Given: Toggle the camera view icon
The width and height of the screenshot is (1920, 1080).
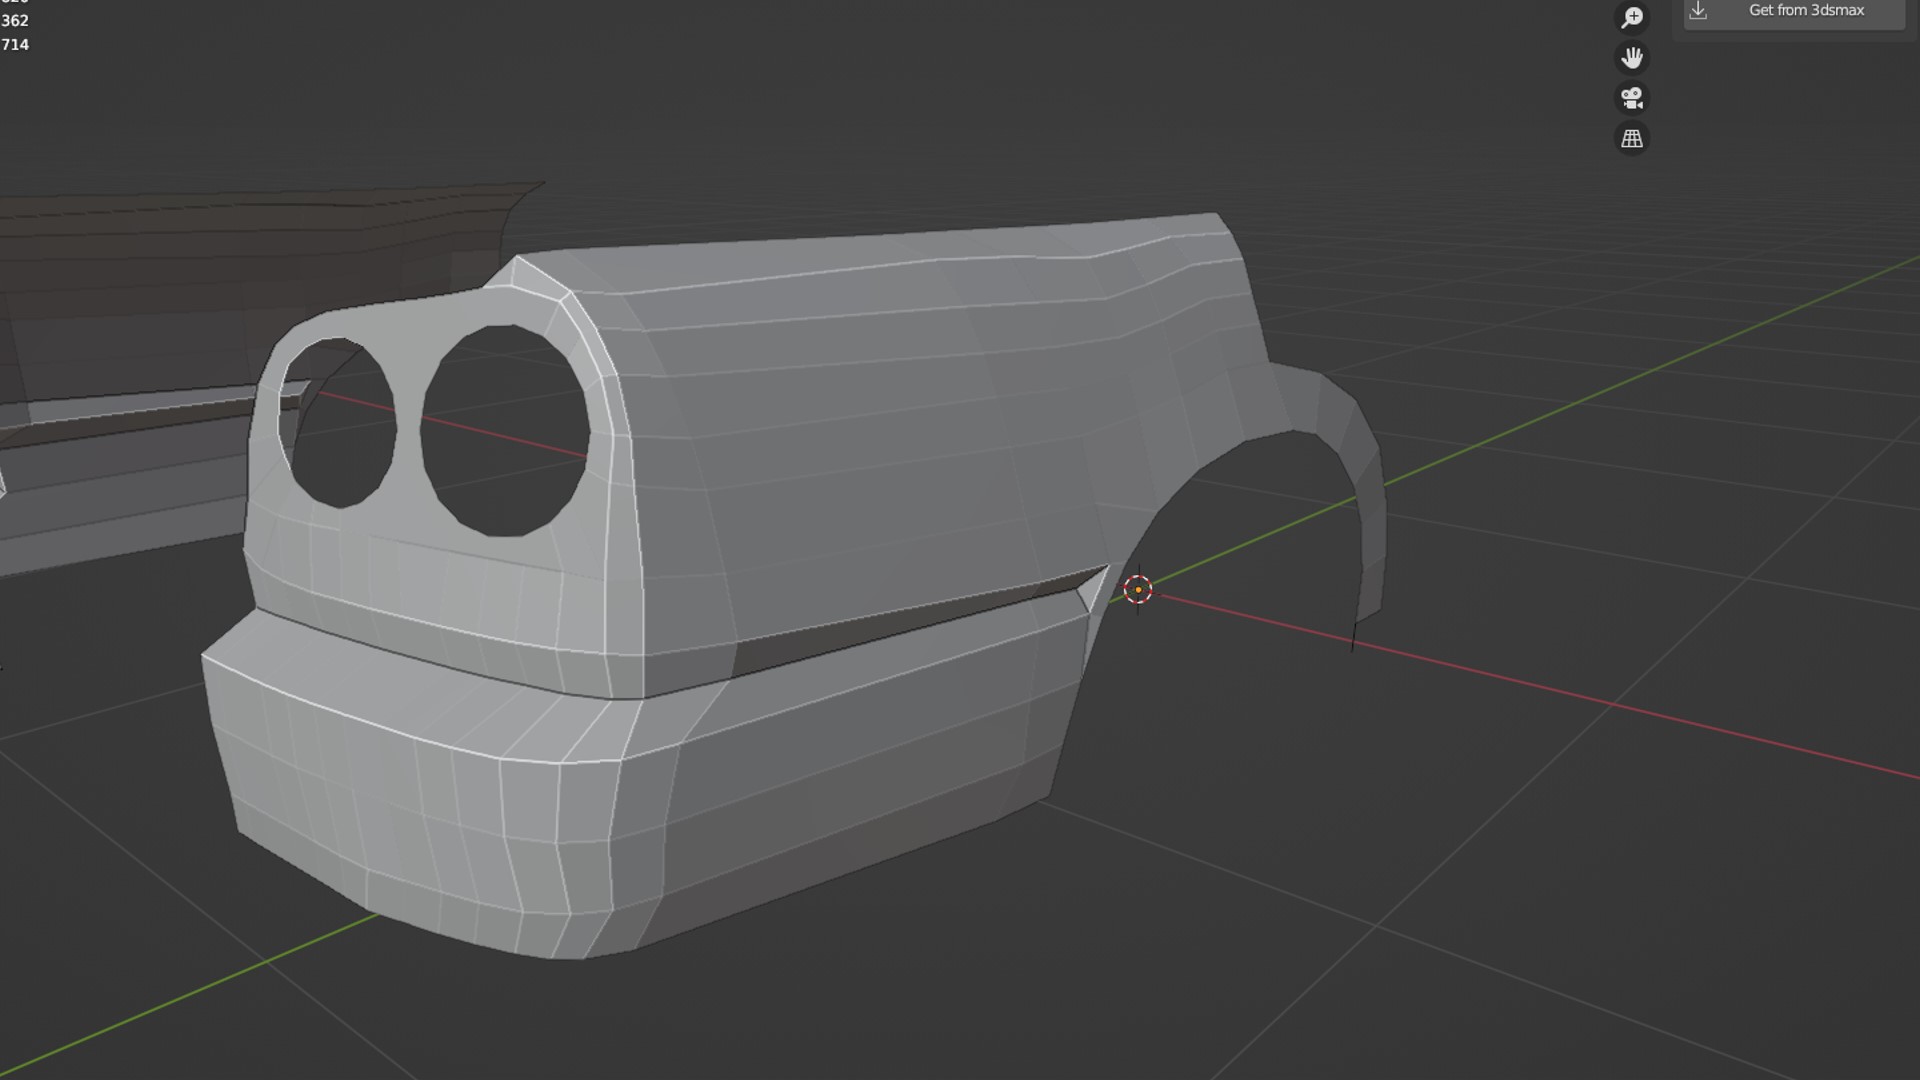Looking at the screenshot, I should pos(1632,98).
